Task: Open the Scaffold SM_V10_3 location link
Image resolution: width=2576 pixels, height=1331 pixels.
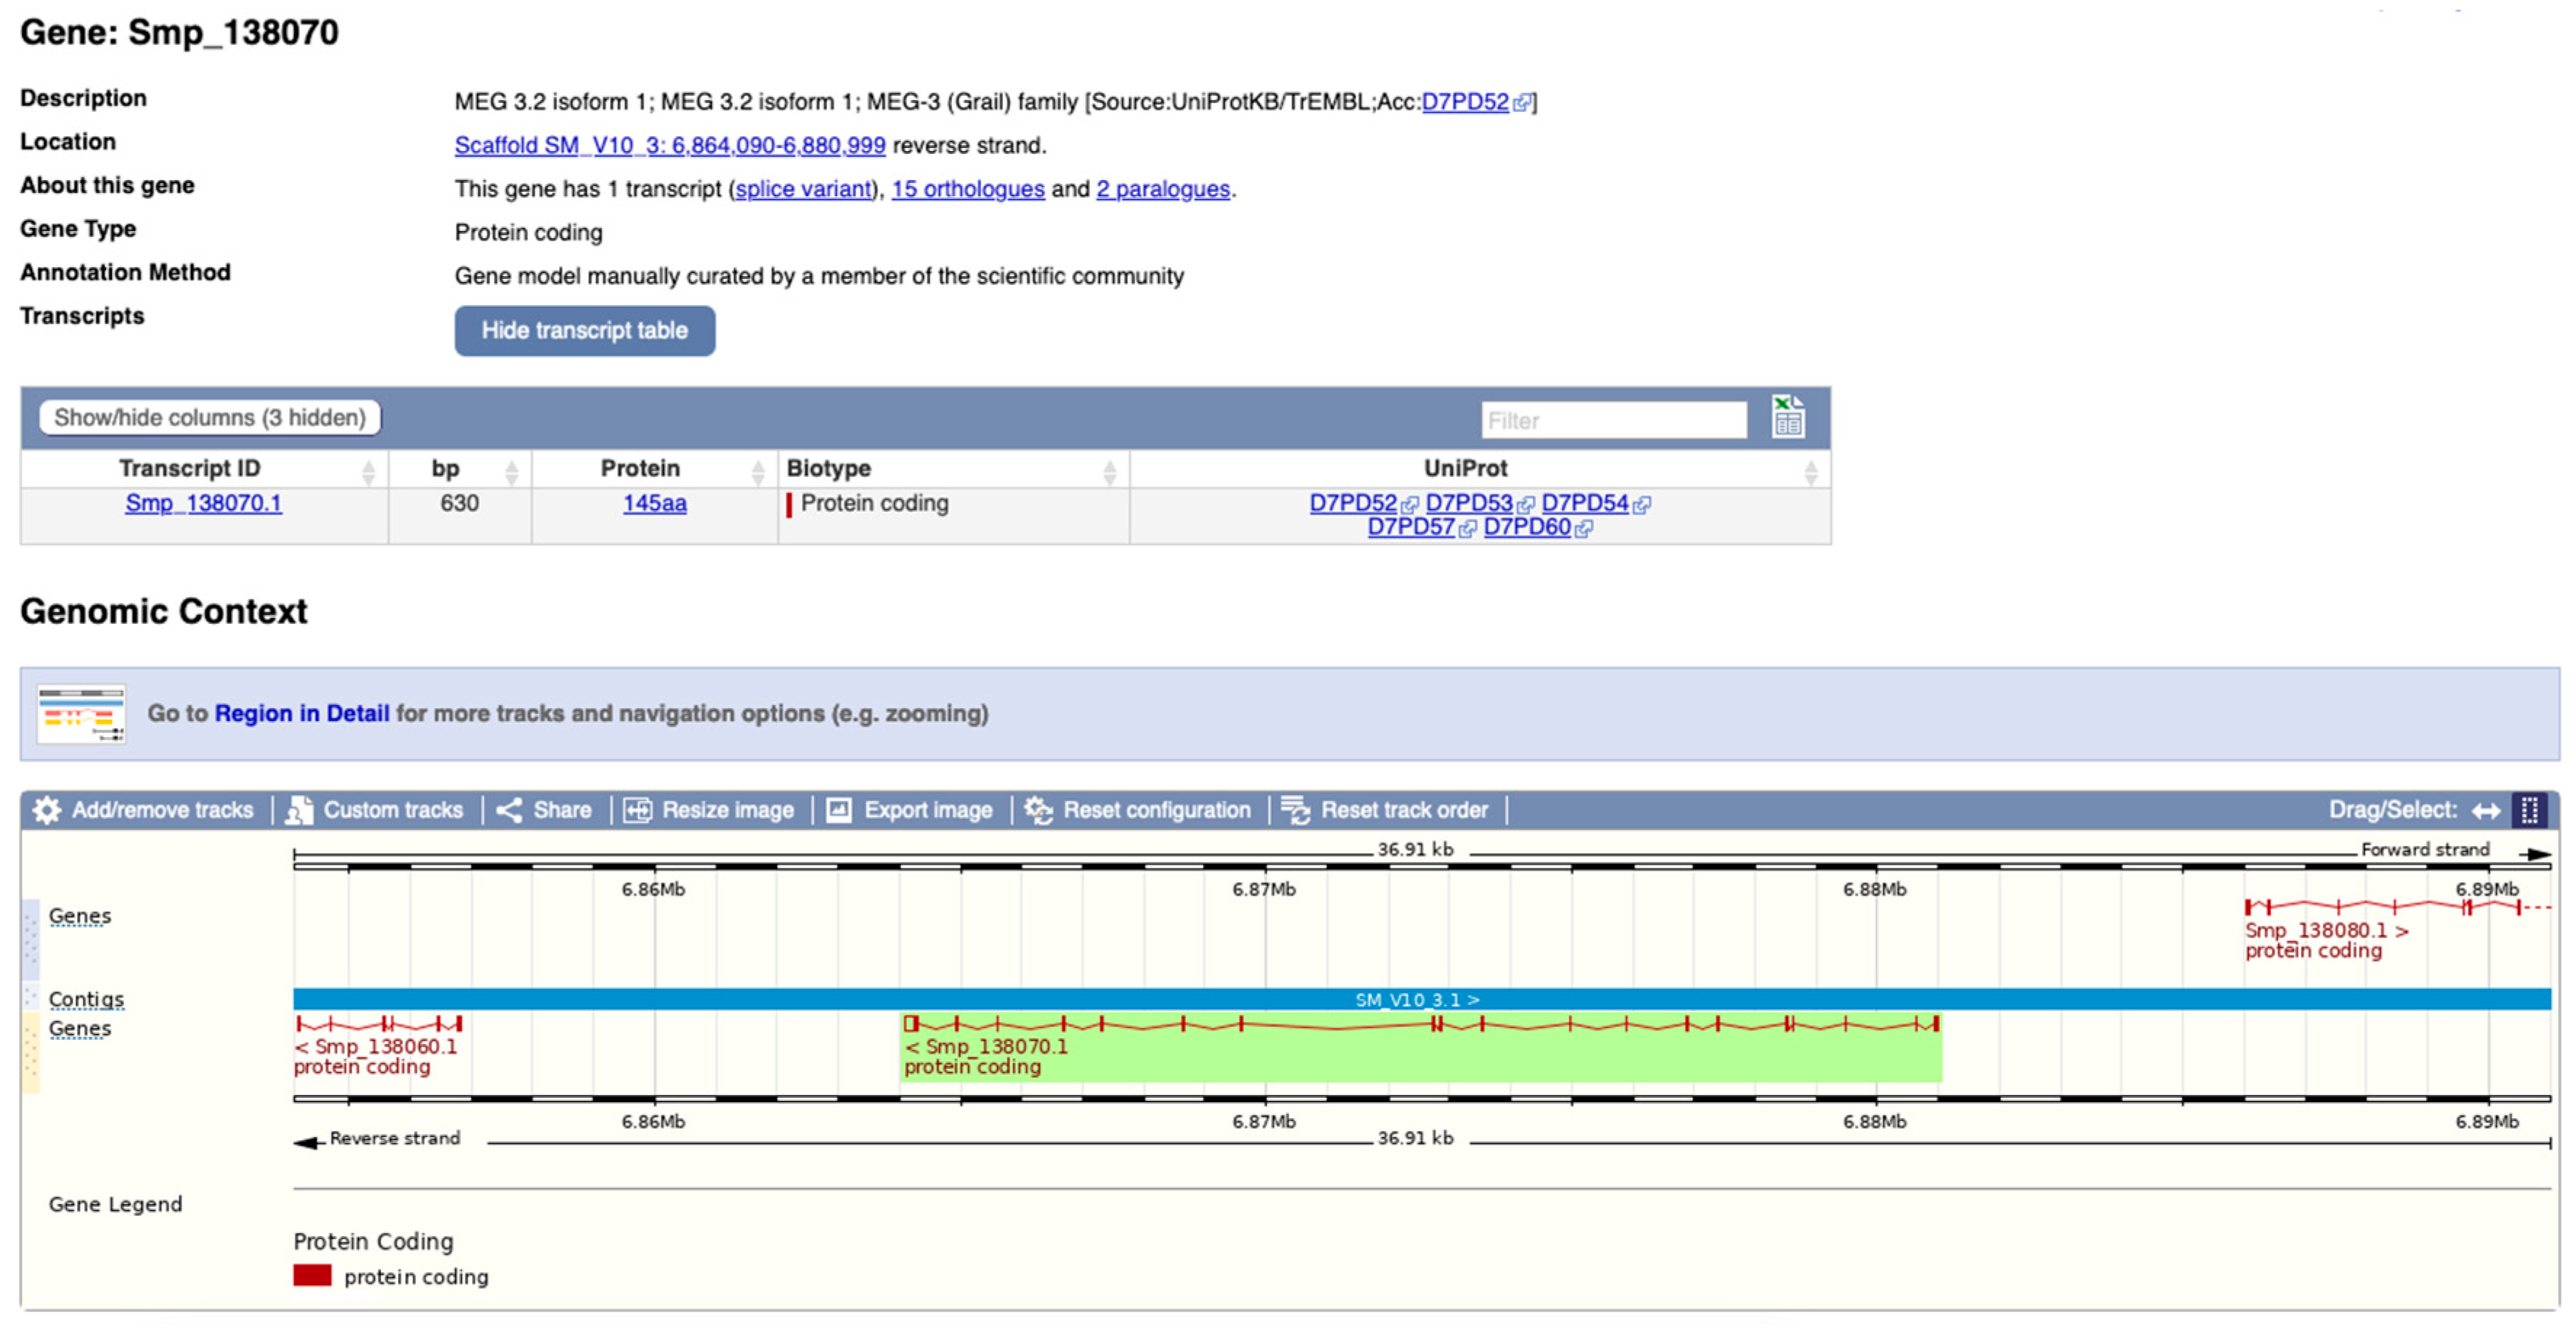Action: click(x=669, y=146)
